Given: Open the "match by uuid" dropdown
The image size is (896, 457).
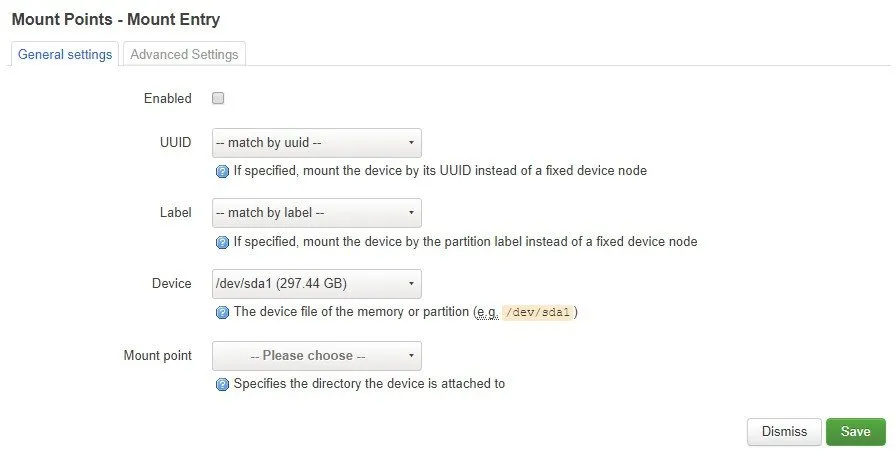Looking at the screenshot, I should point(316,142).
